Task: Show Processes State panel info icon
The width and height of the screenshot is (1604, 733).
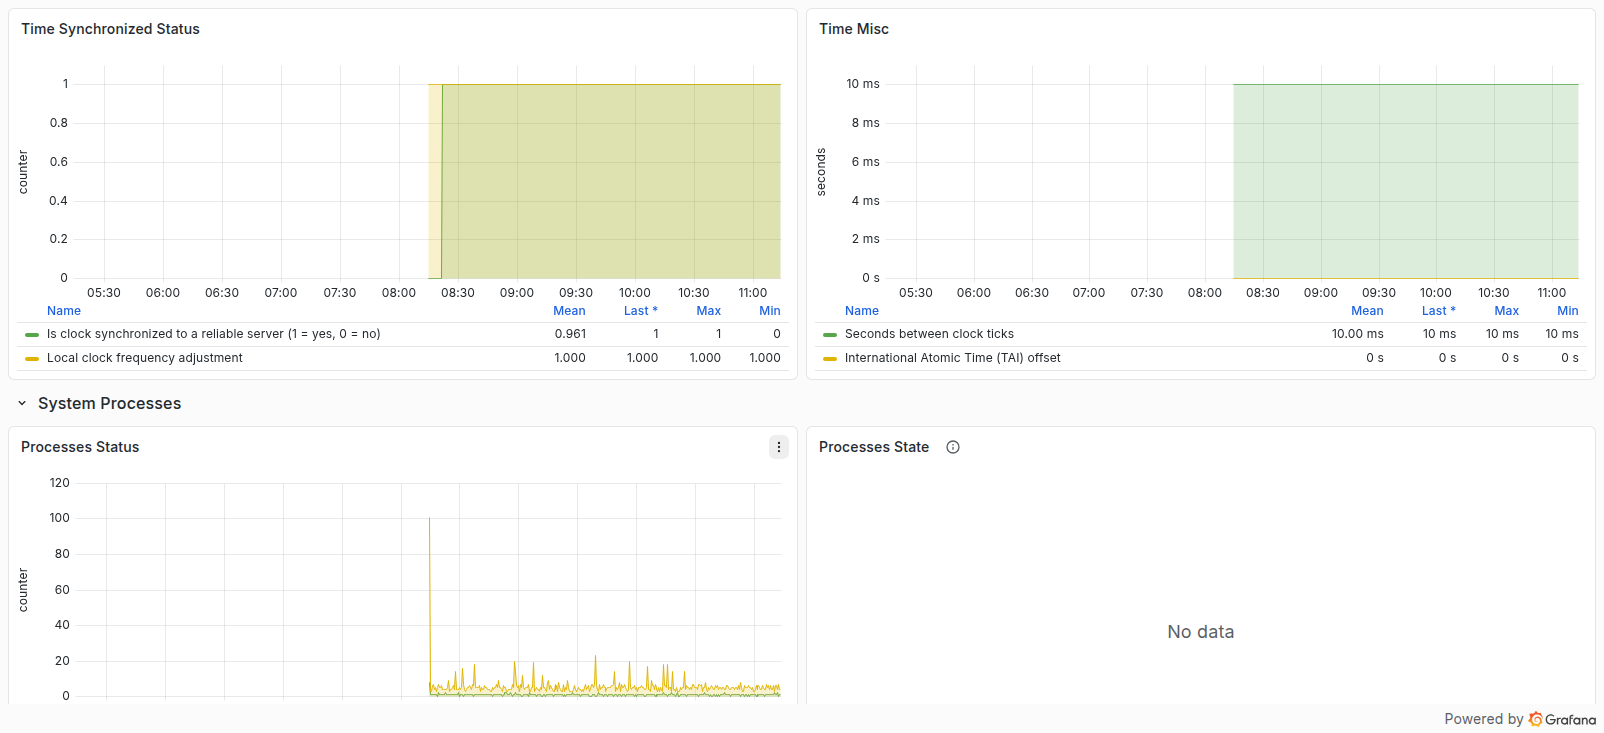Action: click(953, 447)
